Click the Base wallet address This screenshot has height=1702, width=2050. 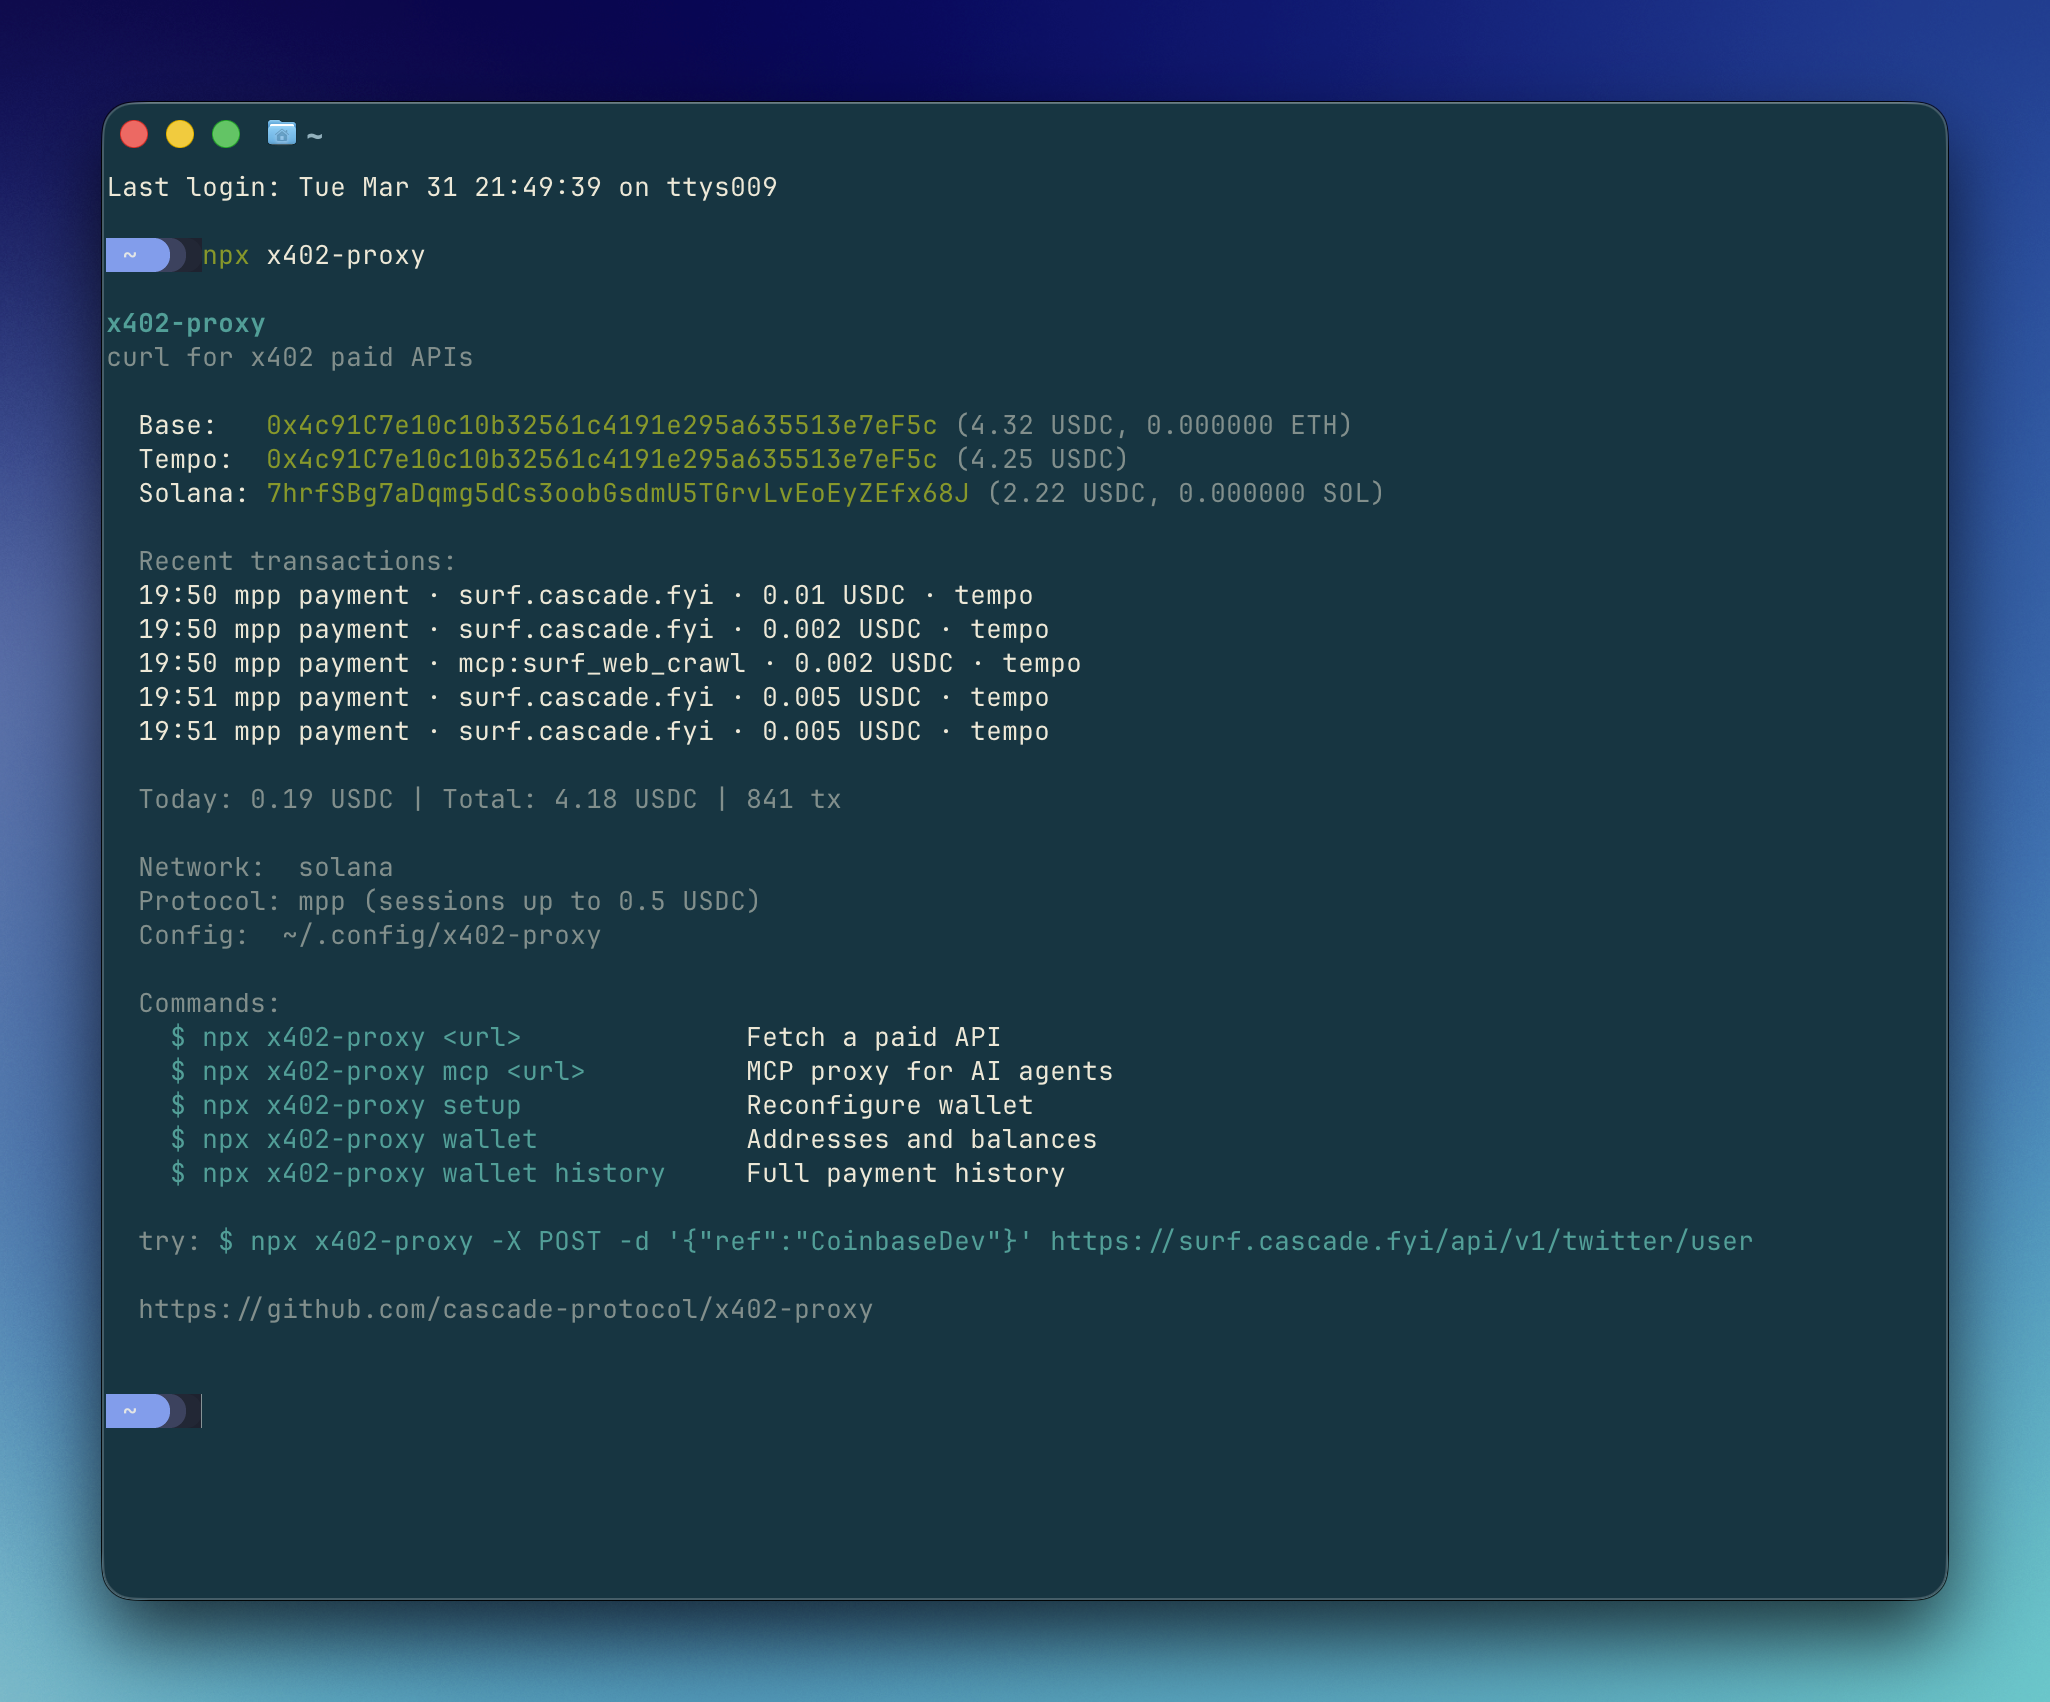pyautogui.click(x=601, y=425)
